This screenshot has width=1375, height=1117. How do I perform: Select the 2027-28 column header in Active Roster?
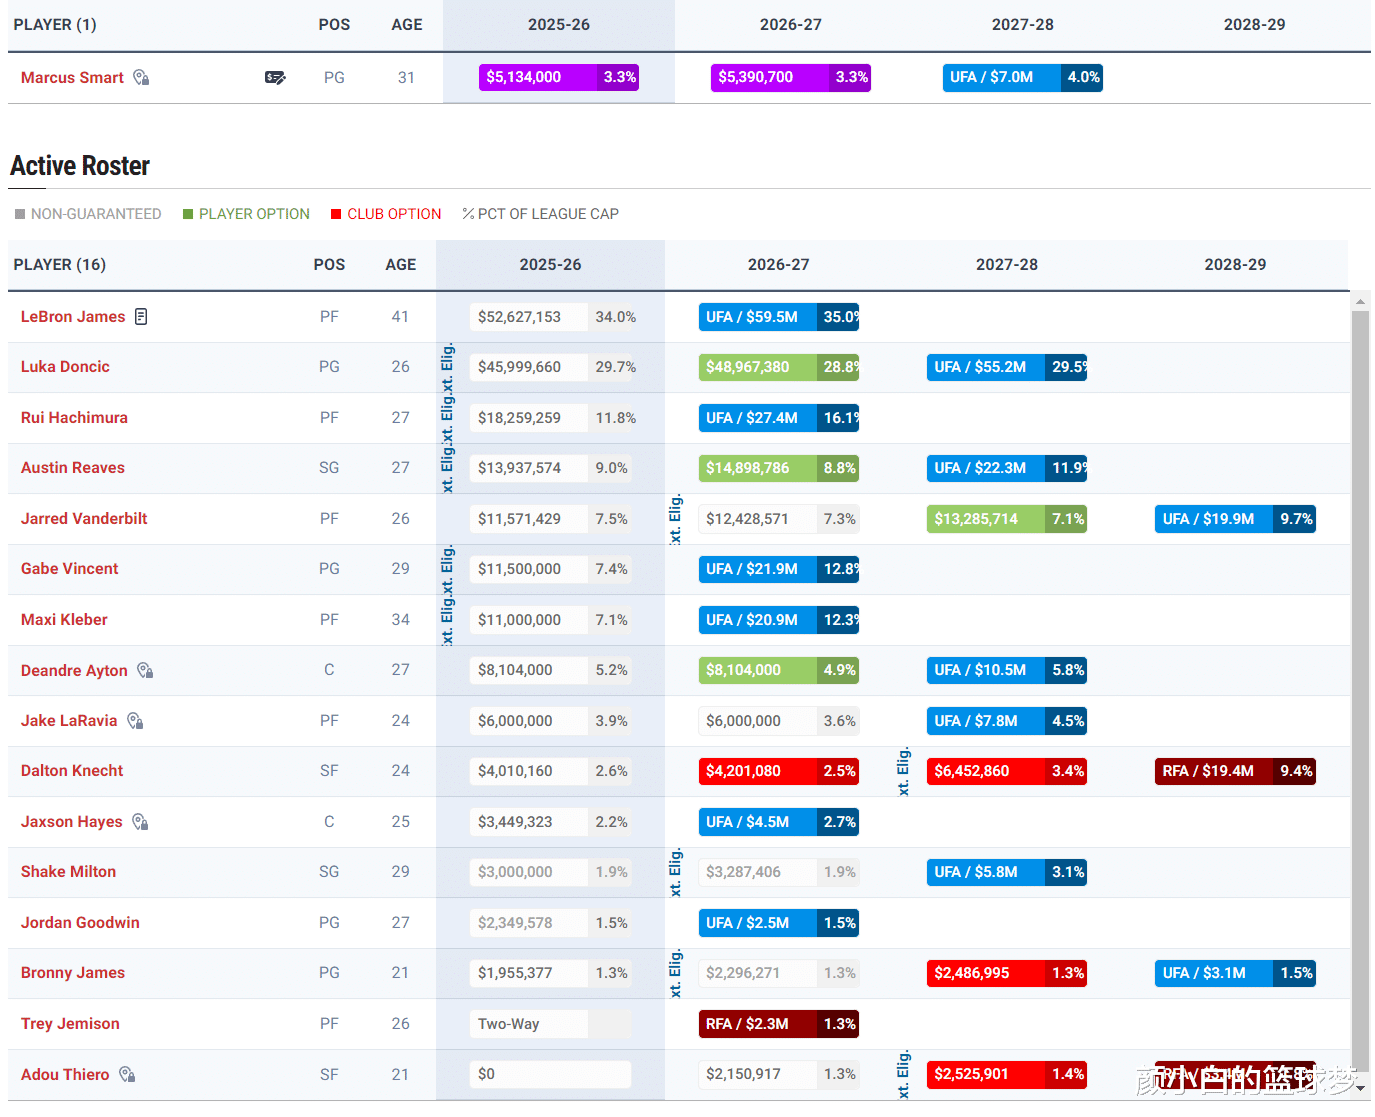(x=1007, y=264)
